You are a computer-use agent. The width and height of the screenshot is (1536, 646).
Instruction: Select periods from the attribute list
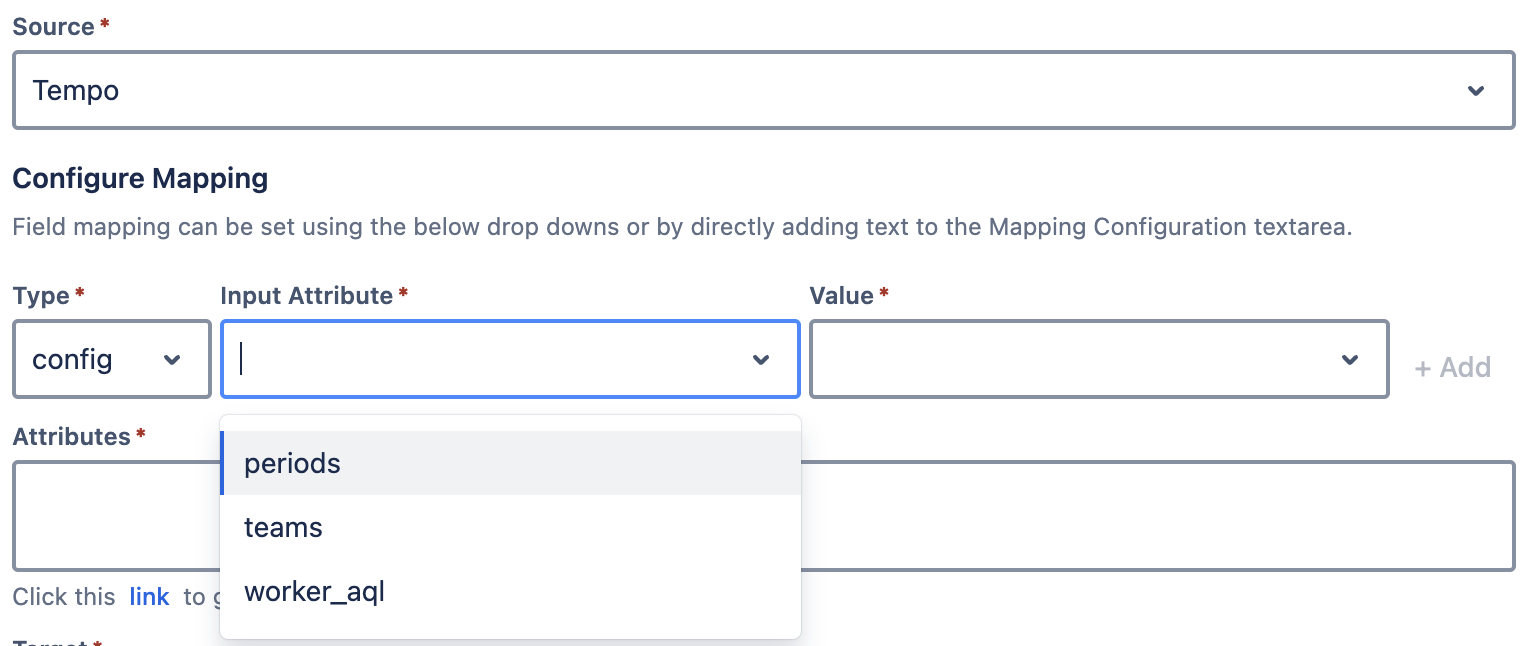tap(292, 463)
